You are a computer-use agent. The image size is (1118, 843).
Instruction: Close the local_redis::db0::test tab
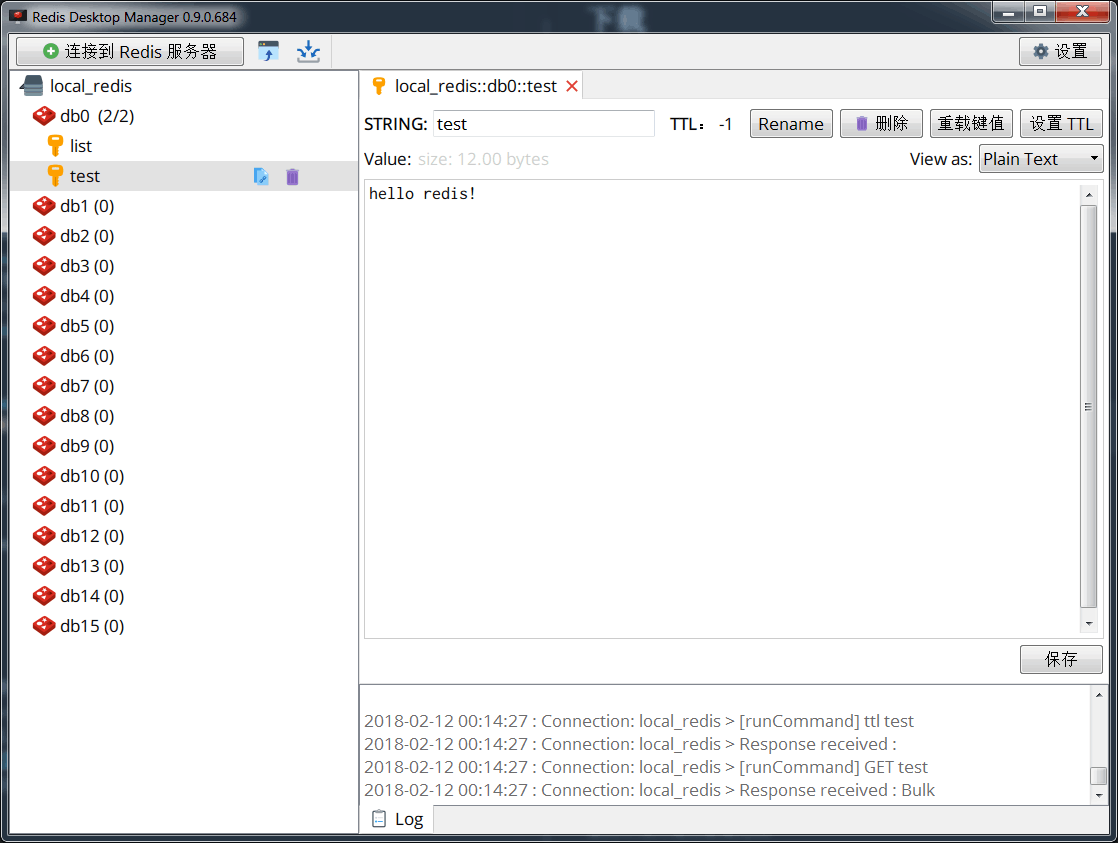pyautogui.click(x=572, y=86)
